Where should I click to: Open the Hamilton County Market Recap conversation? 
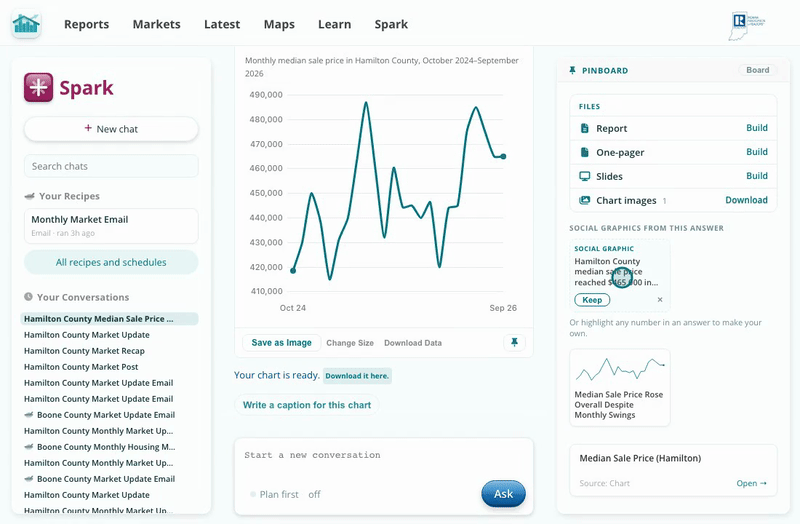point(84,351)
